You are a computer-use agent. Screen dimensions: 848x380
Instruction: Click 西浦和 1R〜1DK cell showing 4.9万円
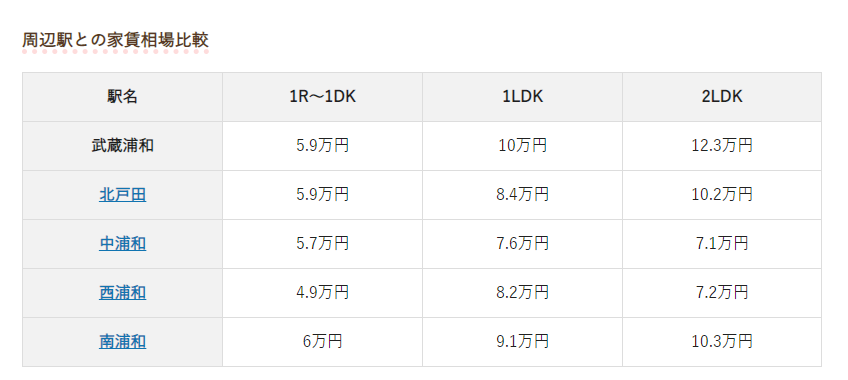(x=322, y=293)
